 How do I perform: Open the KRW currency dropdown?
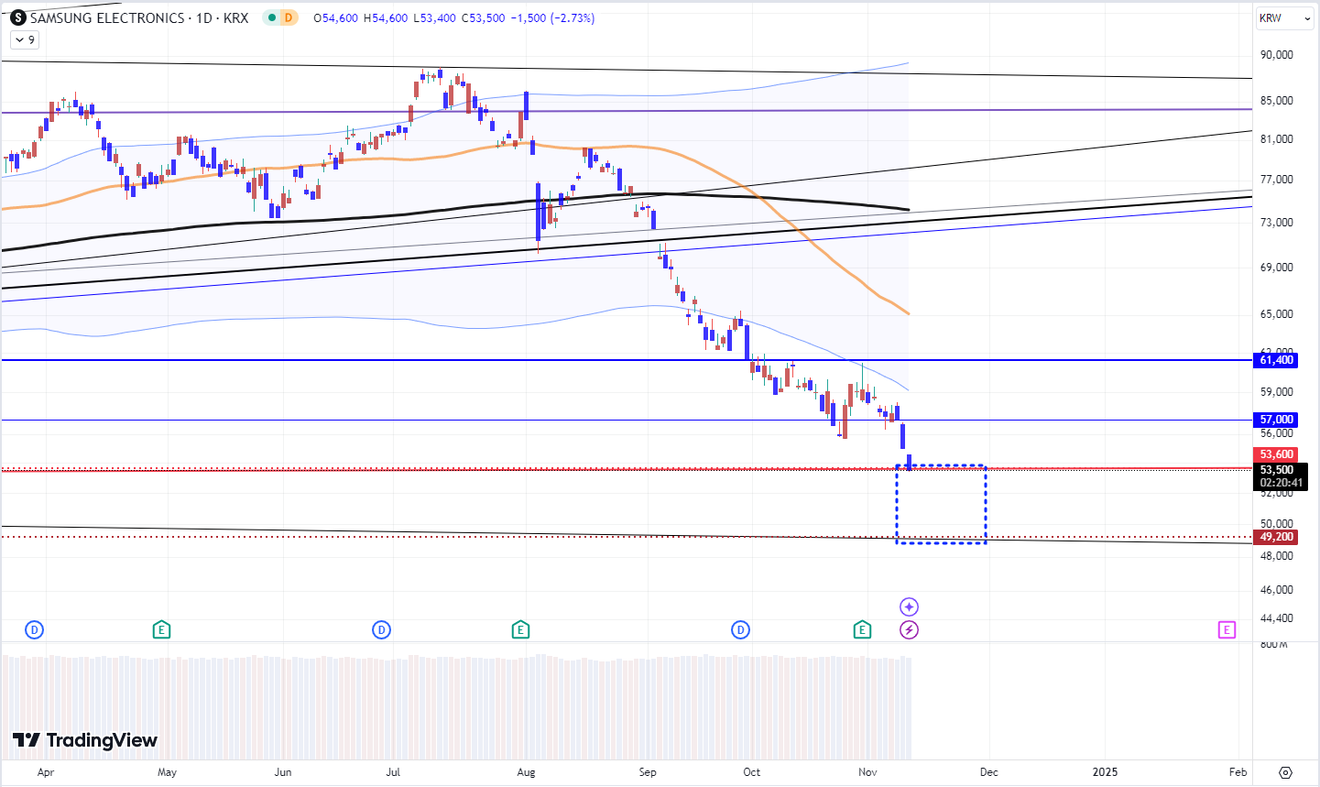point(1285,18)
